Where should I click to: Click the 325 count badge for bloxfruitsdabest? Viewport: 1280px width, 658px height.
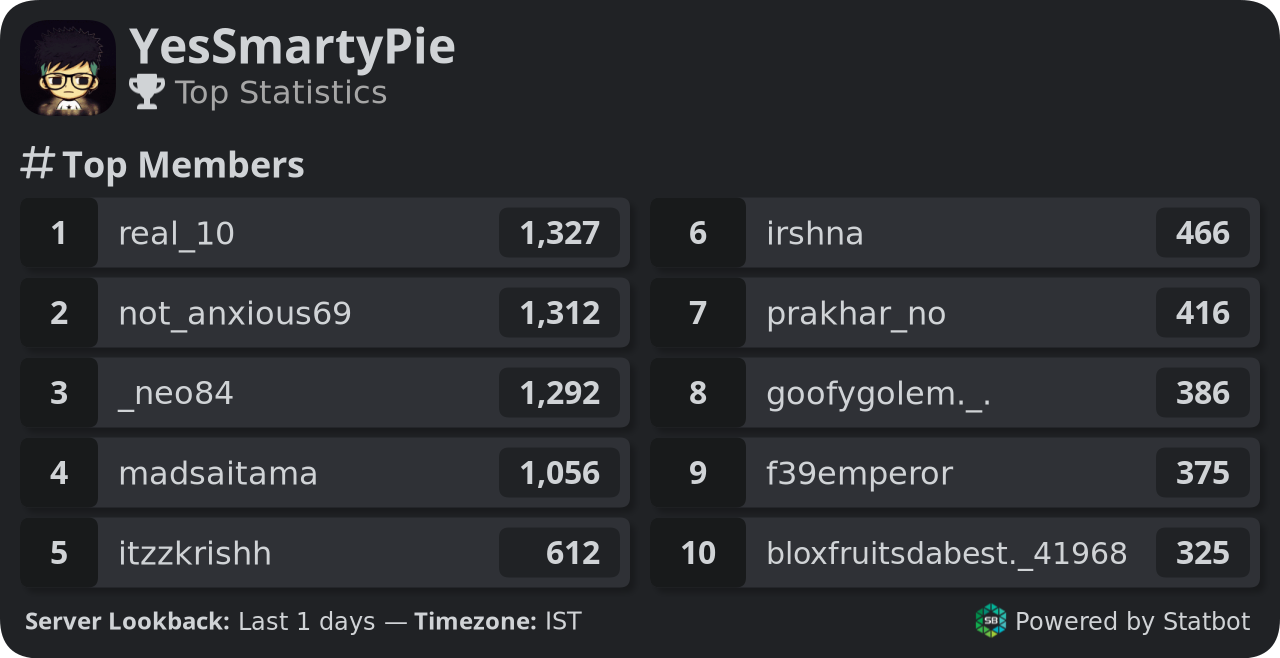tap(1203, 553)
